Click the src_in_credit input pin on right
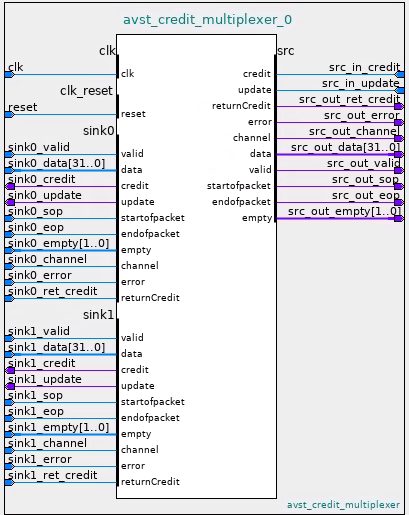This screenshot has height=515, width=409. click(x=399, y=74)
